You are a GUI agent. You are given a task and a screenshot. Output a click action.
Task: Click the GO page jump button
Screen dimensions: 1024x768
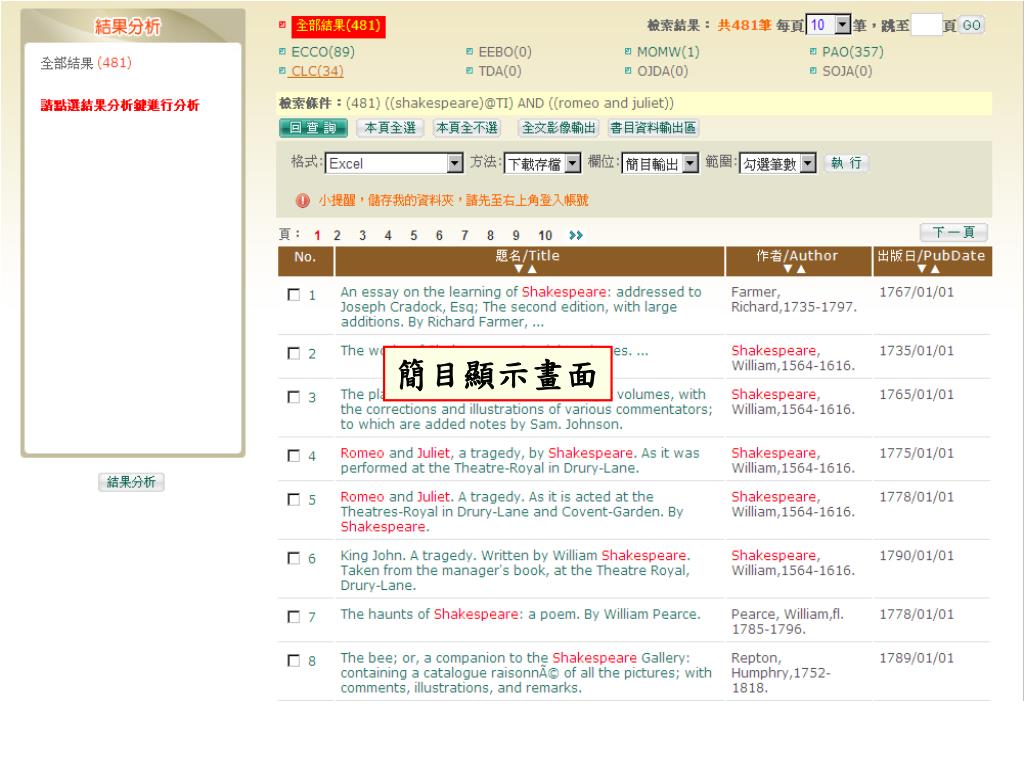(x=971, y=25)
